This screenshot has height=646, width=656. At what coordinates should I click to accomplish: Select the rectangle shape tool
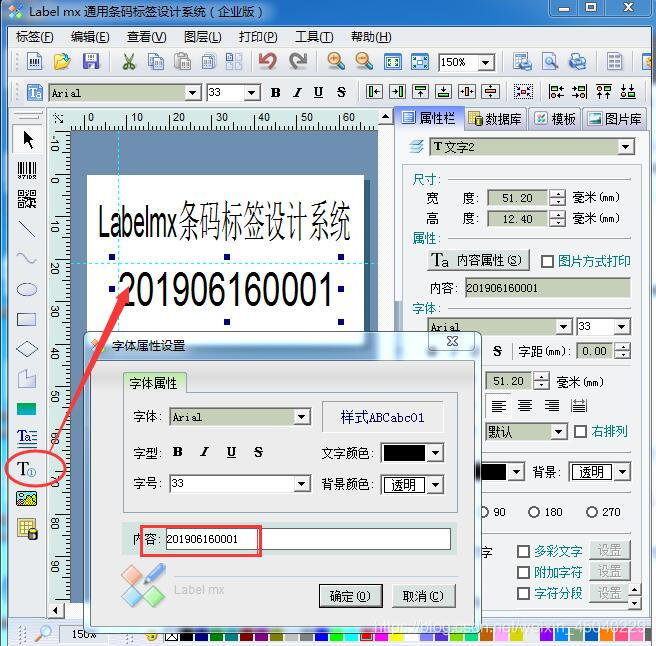[x=27, y=320]
